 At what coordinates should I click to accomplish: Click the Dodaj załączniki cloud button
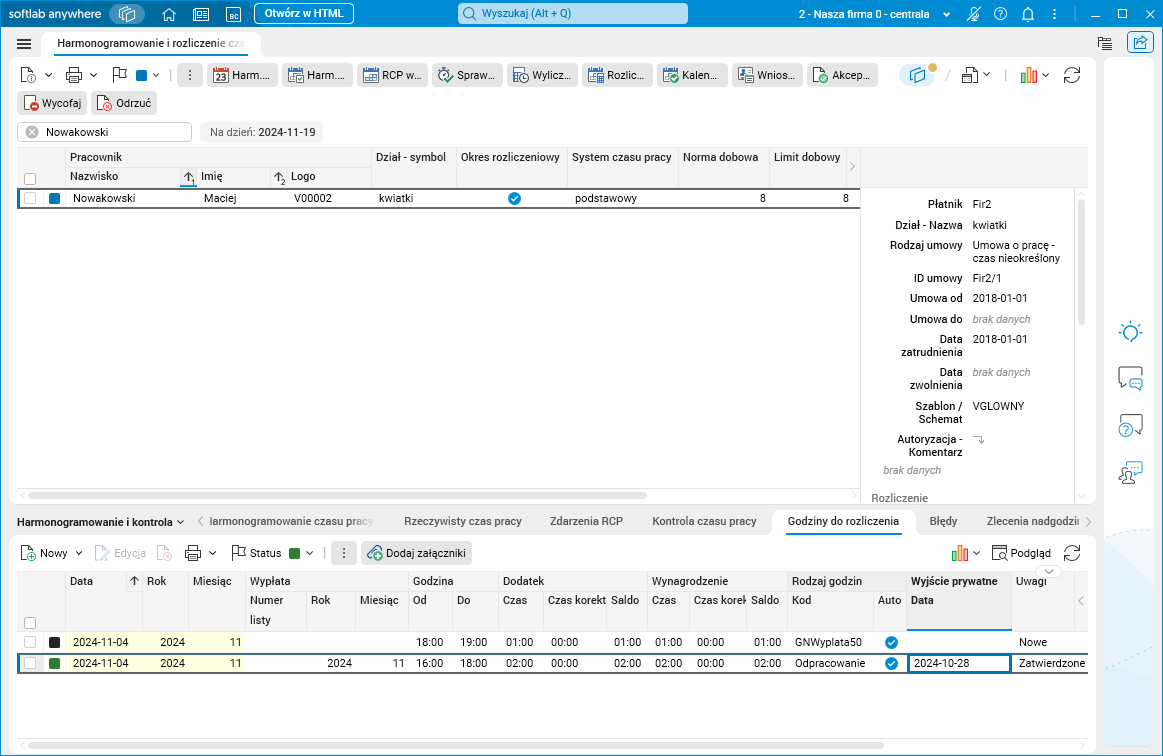click(x=417, y=553)
